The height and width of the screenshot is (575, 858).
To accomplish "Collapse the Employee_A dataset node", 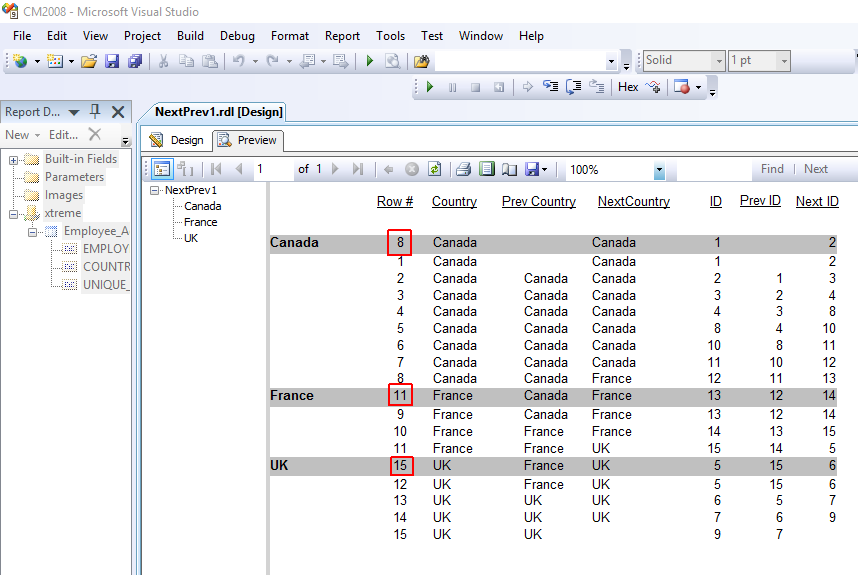I will (x=32, y=232).
